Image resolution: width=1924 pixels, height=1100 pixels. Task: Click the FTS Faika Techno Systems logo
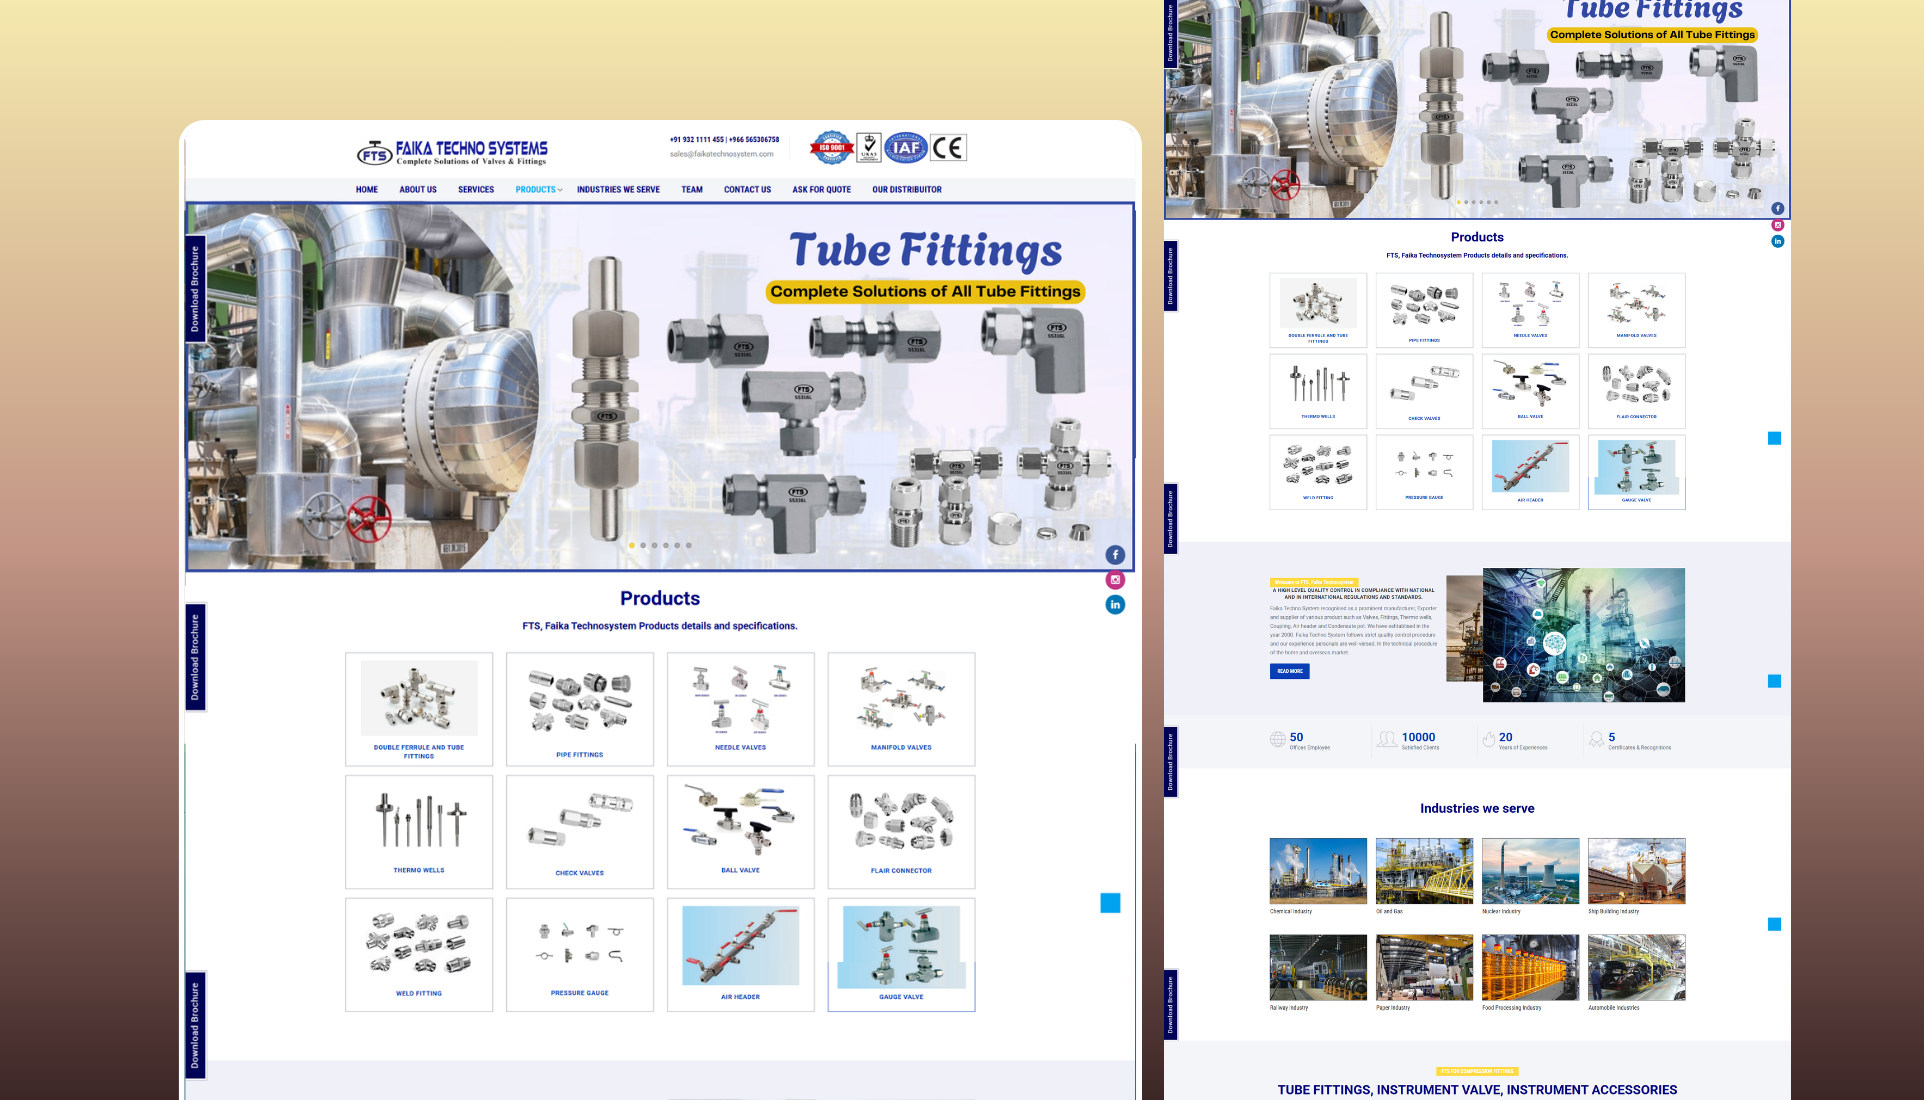452,152
